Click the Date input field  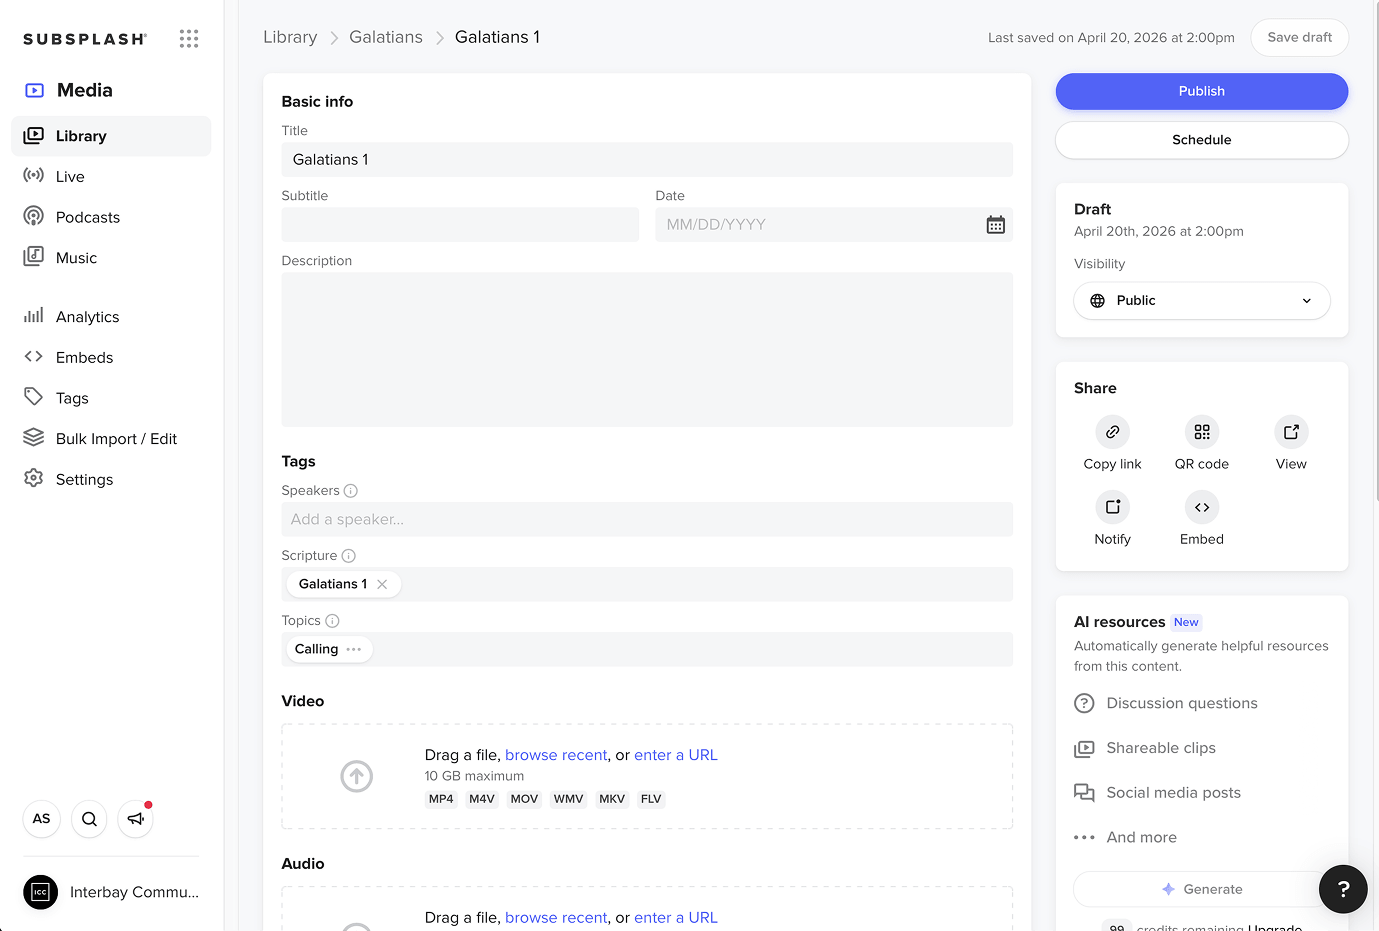[x=834, y=225]
